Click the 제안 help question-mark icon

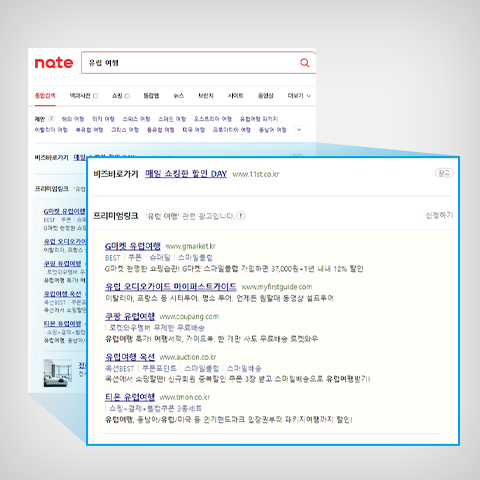(x=51, y=119)
